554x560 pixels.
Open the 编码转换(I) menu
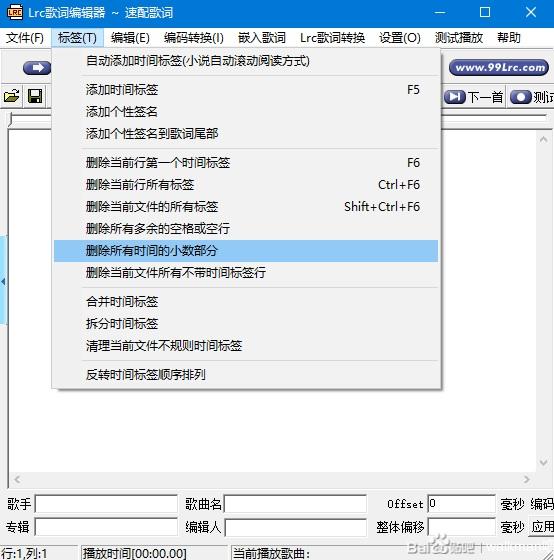(194, 38)
